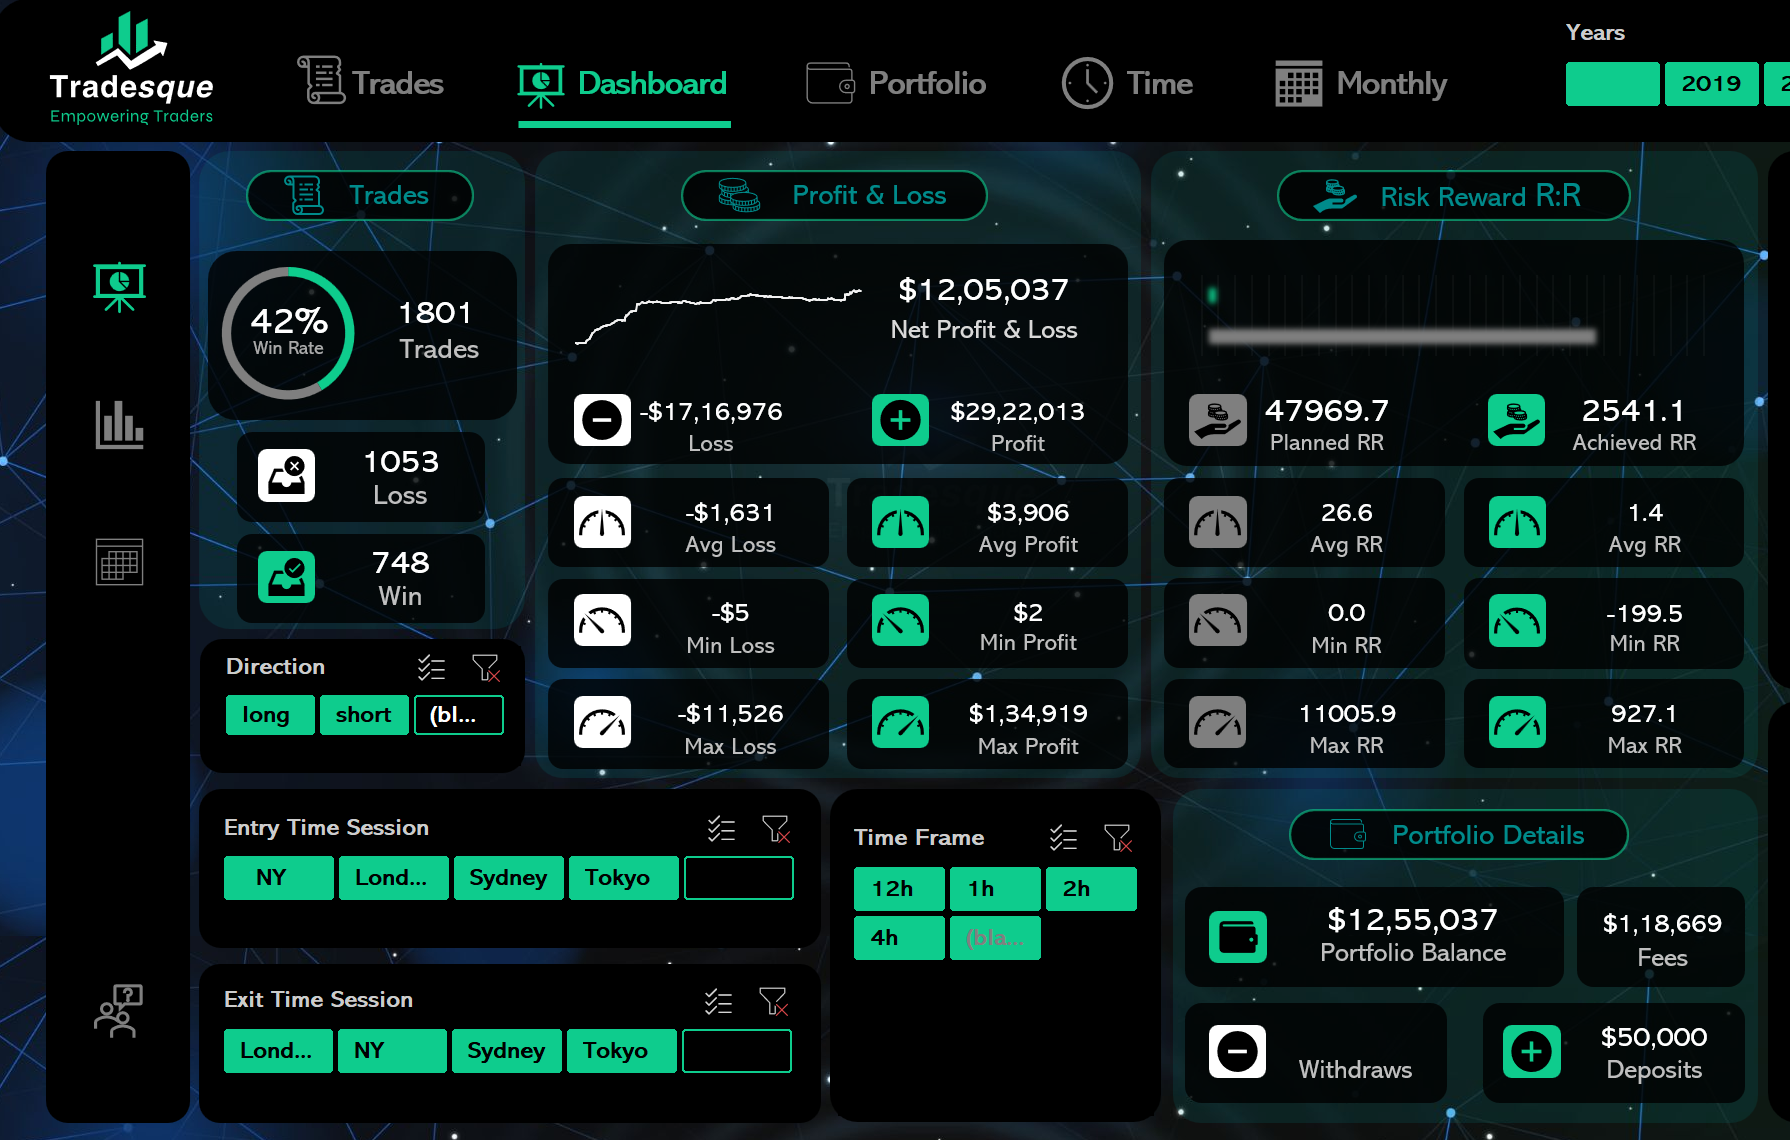This screenshot has width=1790, height=1140.
Task: Clear the Time Frame slicer filter
Action: 1118,838
